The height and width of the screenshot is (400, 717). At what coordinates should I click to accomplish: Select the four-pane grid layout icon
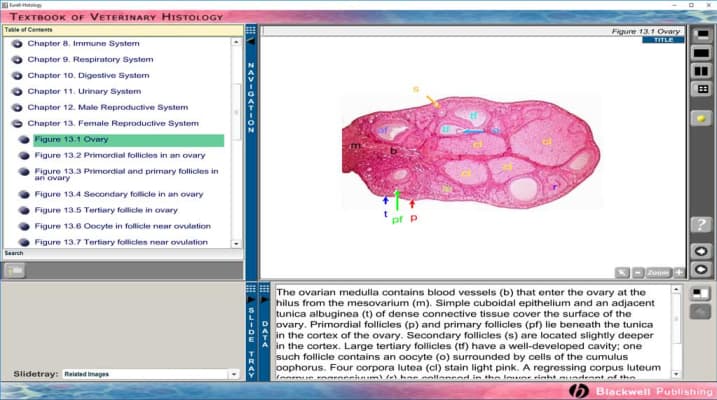702,88
